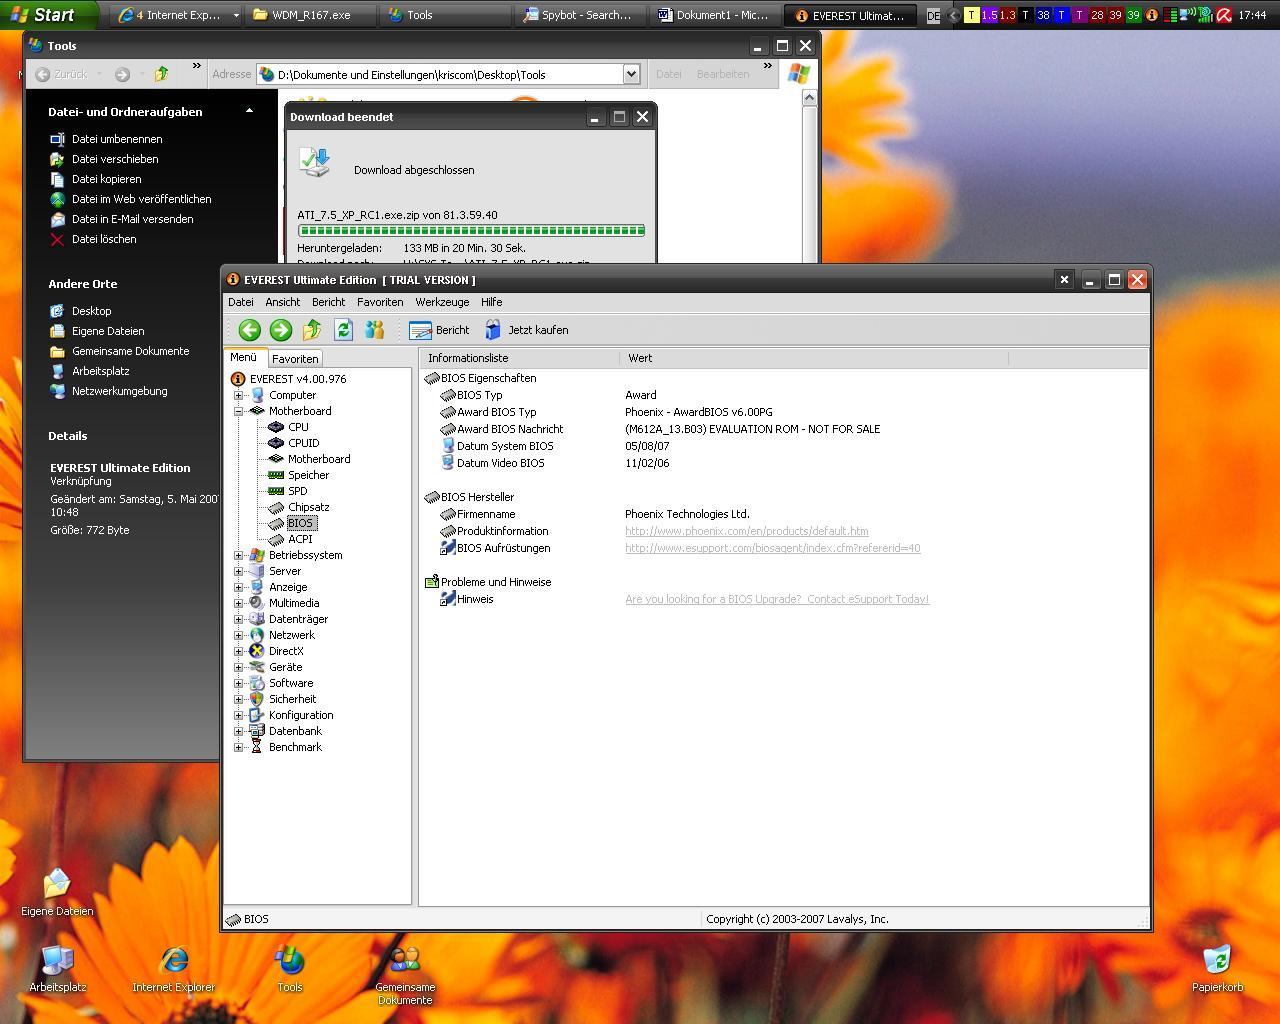This screenshot has height=1024, width=1280.
Task: Open the Start menu
Action: pos(49,14)
